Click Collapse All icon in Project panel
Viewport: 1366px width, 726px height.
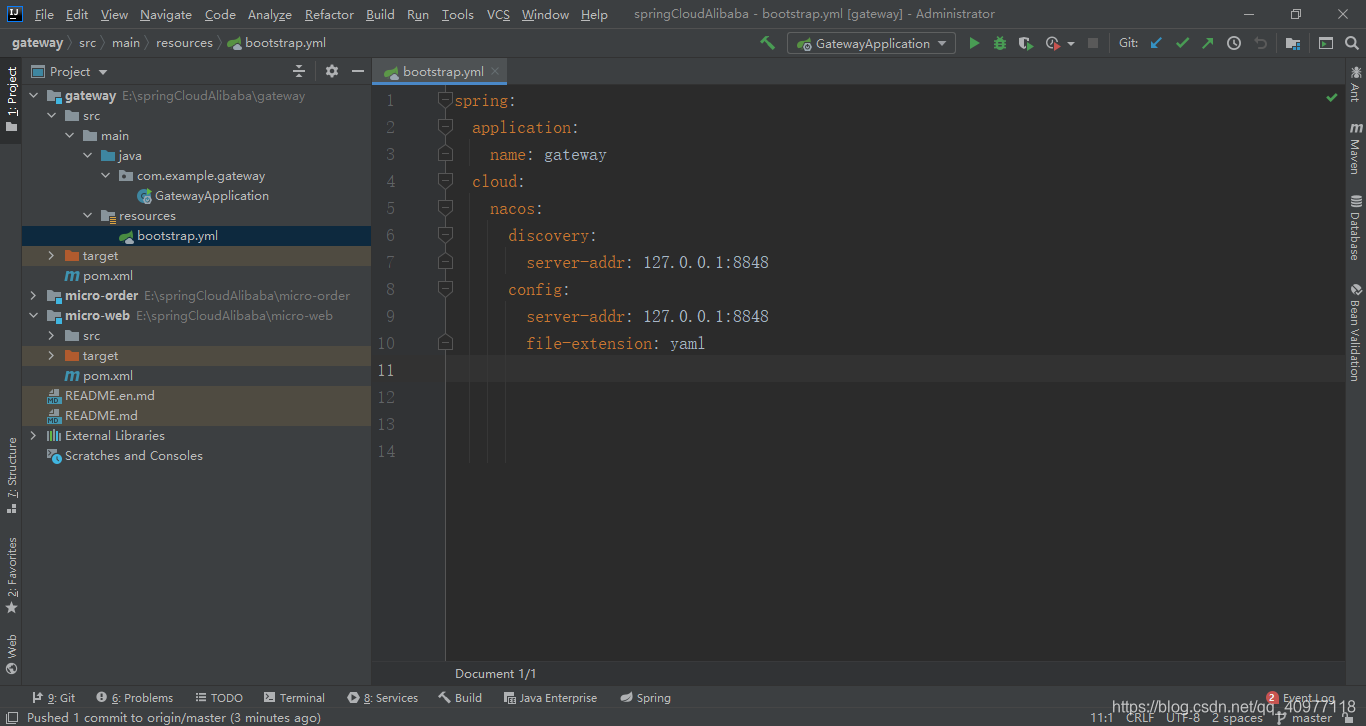(x=299, y=71)
